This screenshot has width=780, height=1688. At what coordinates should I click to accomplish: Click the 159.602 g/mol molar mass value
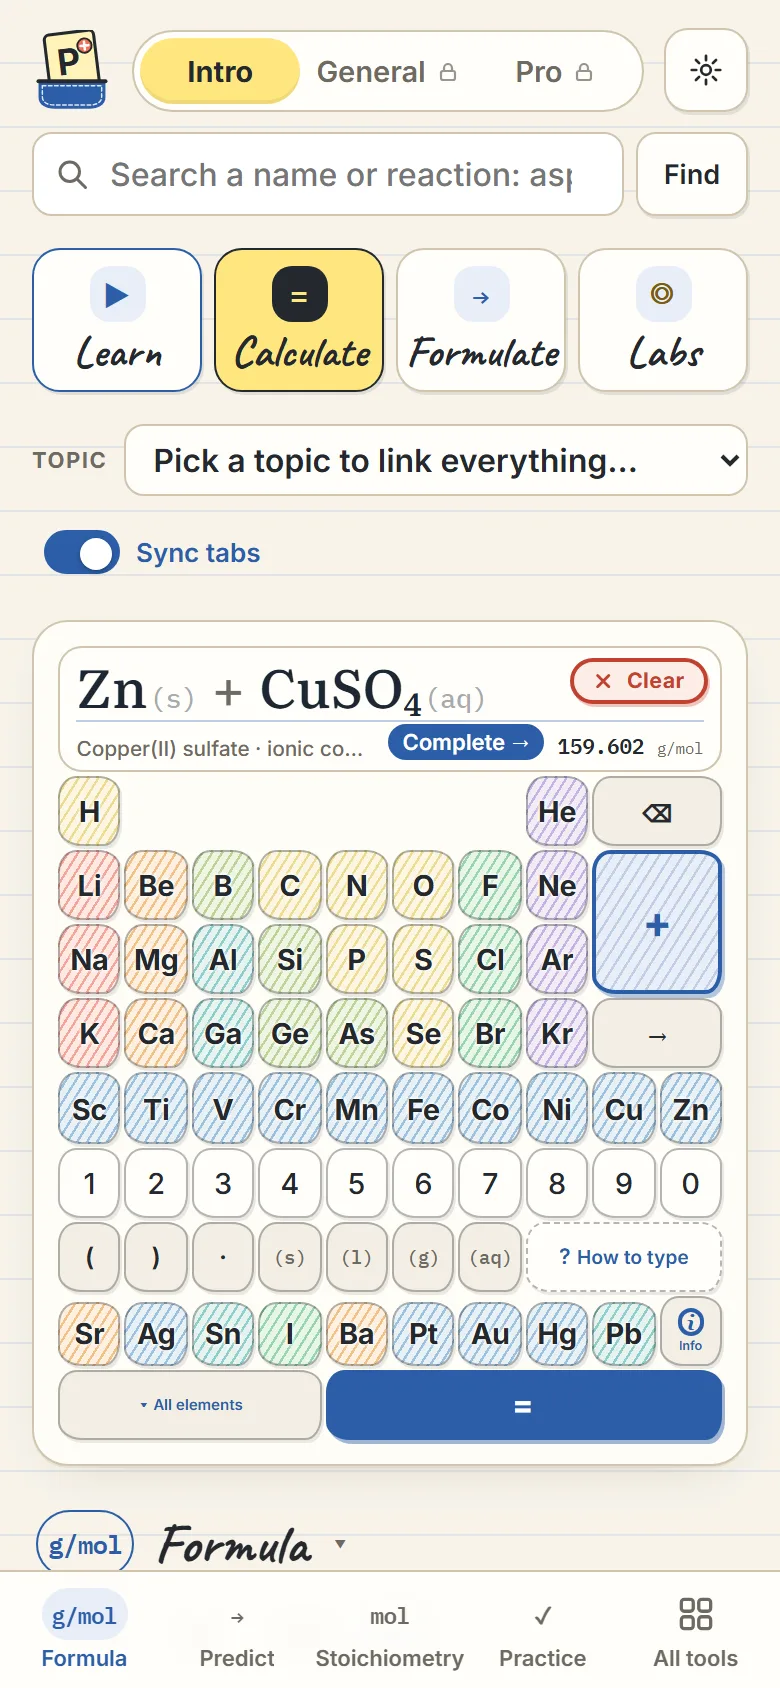pyautogui.click(x=630, y=747)
